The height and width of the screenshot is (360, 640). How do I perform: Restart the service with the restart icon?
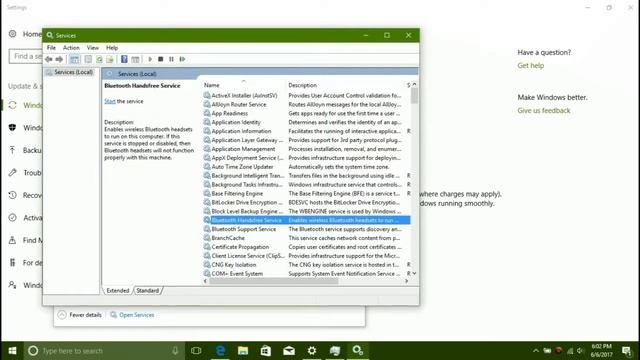coord(182,59)
